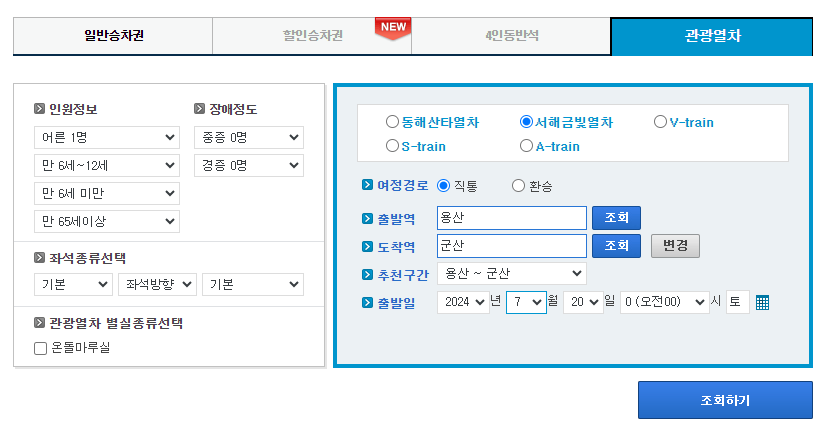Viewport: 824px width, 422px height.
Task: Click the 변경 swap stations button
Action: pos(675,245)
